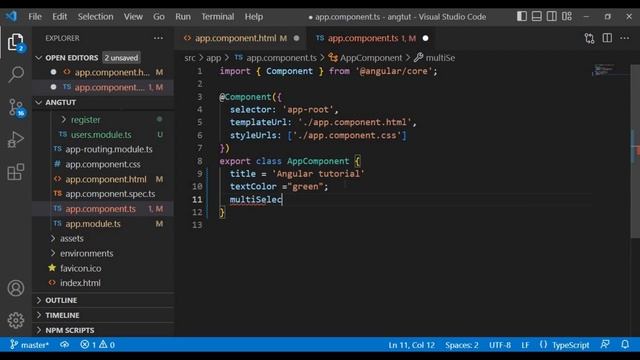This screenshot has height=360, width=640.
Task: Open the View menu
Action: pyautogui.click(x=133, y=17)
